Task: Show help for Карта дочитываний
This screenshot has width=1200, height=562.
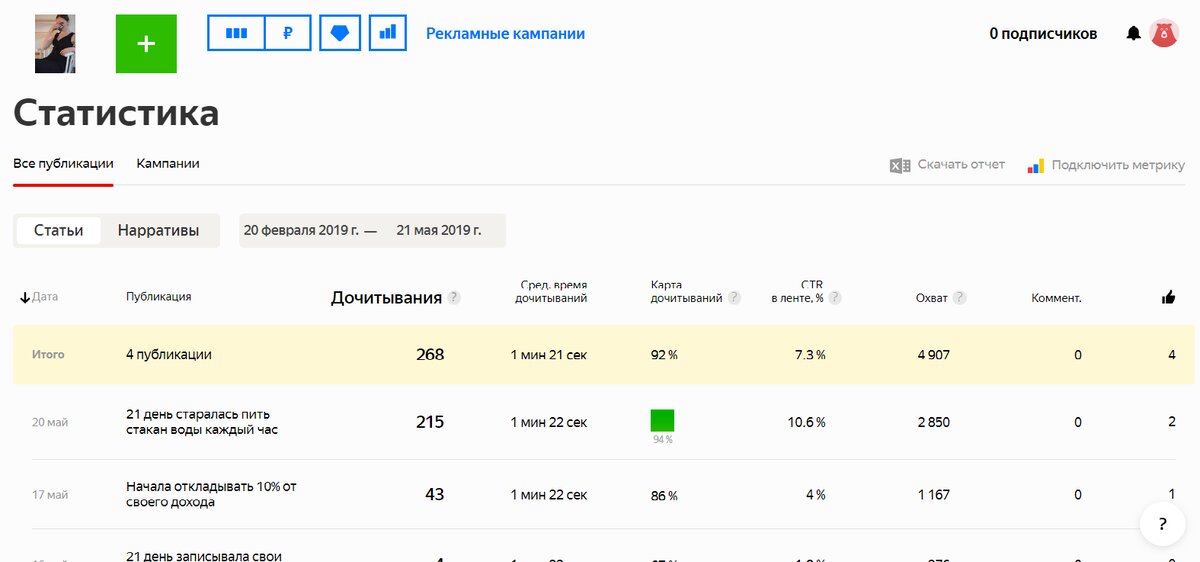Action: [734, 298]
